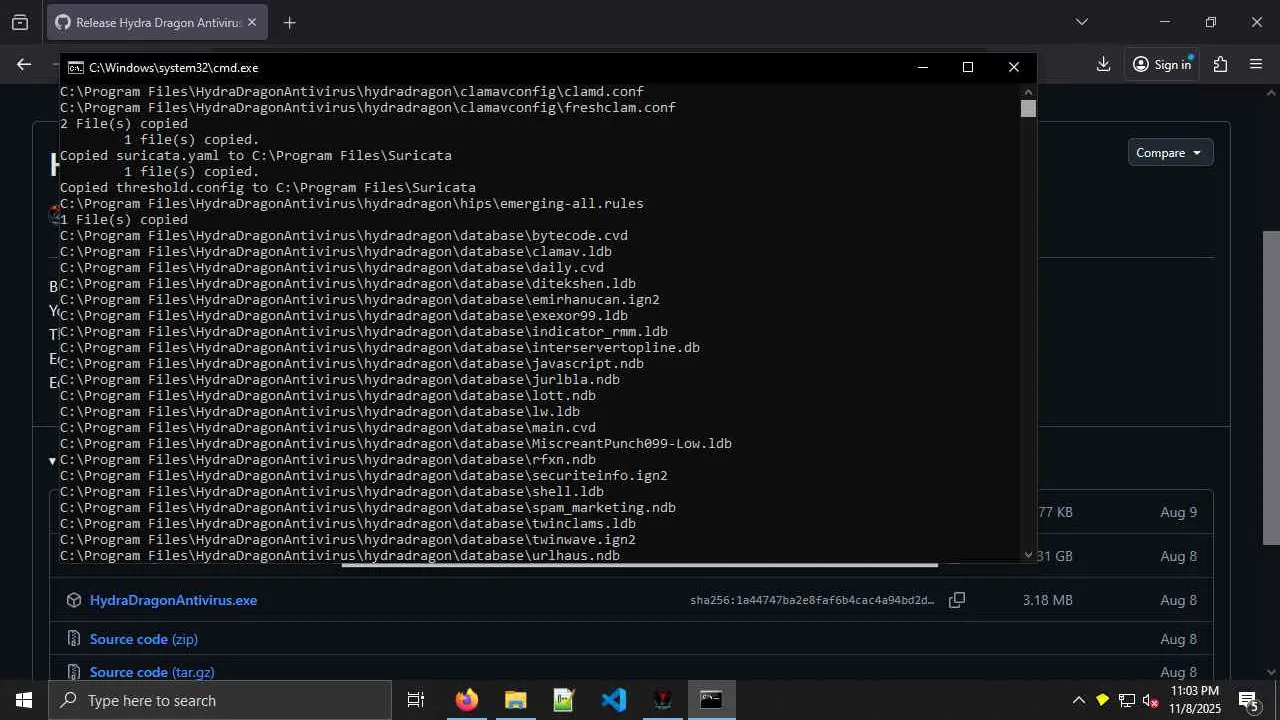This screenshot has height=720, width=1280.
Task: Go back with the browser back arrow
Action: [24, 64]
